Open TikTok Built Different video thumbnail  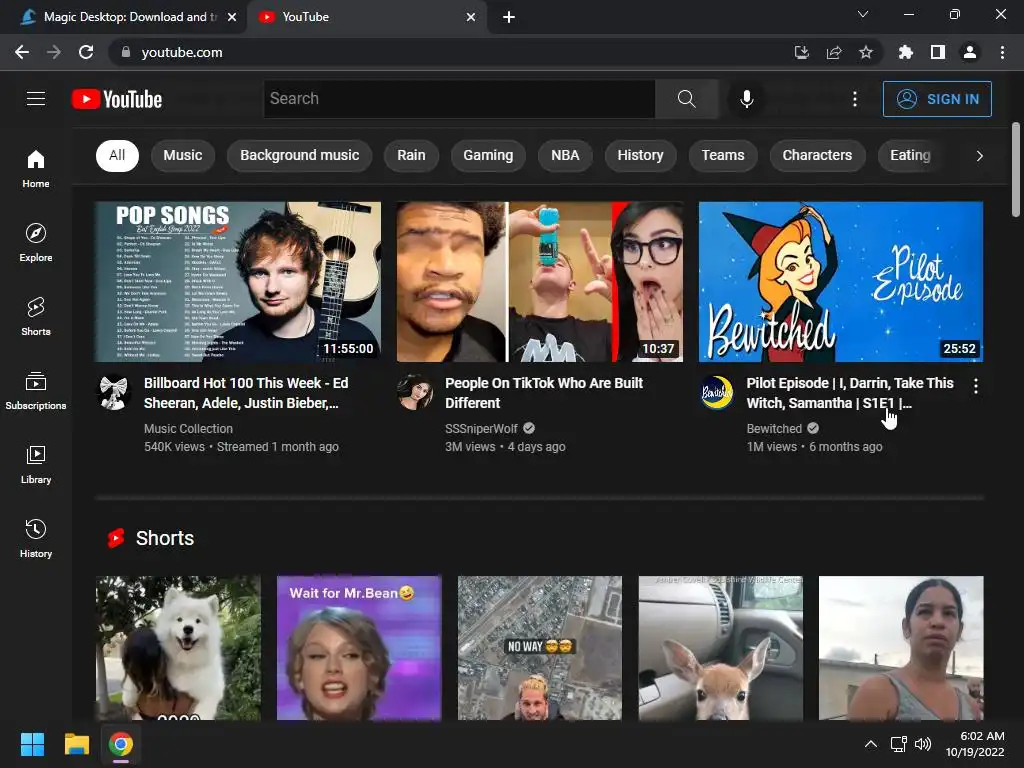coord(539,281)
